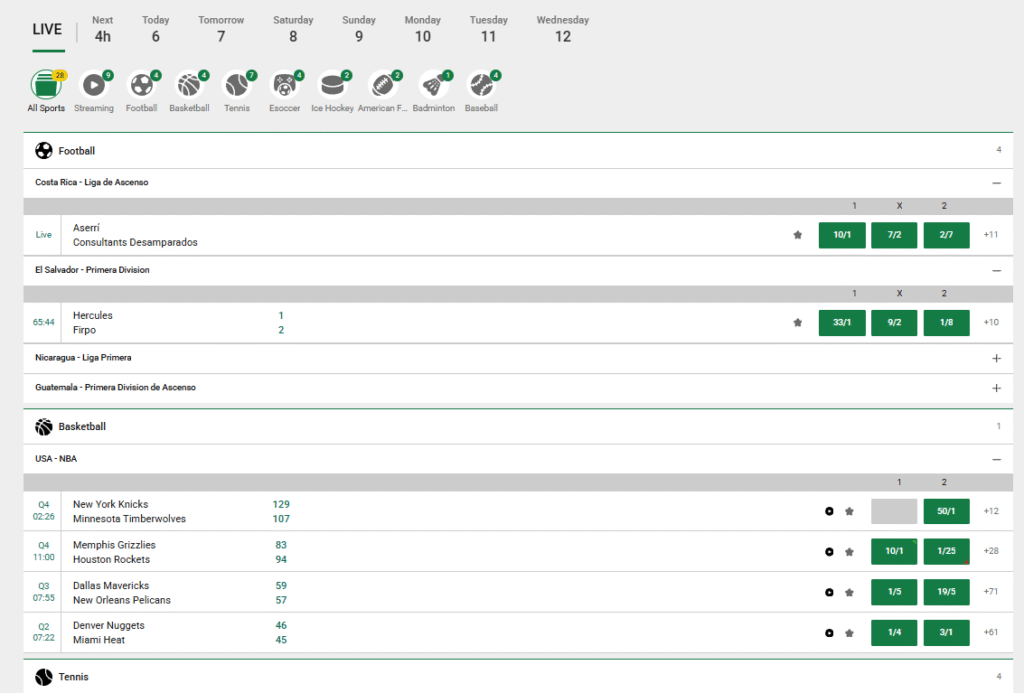Open +71 more markets for Dallas Mavericks
Viewport: 1024px width, 693px height.
tap(991, 592)
